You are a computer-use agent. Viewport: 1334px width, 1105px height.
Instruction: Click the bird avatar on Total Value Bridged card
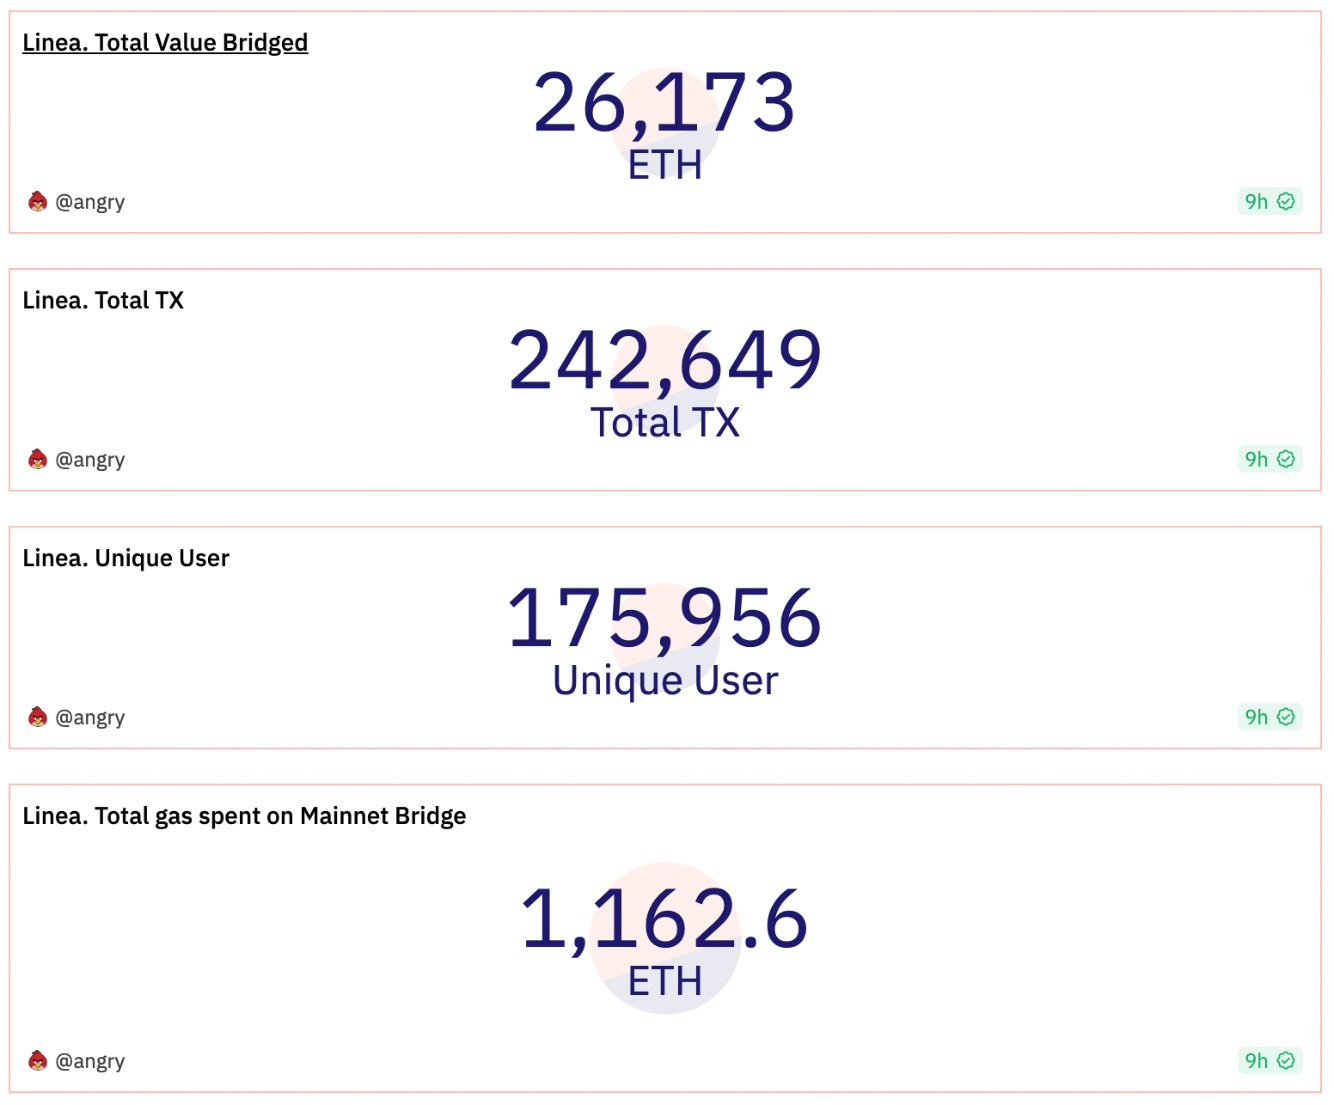coord(38,201)
